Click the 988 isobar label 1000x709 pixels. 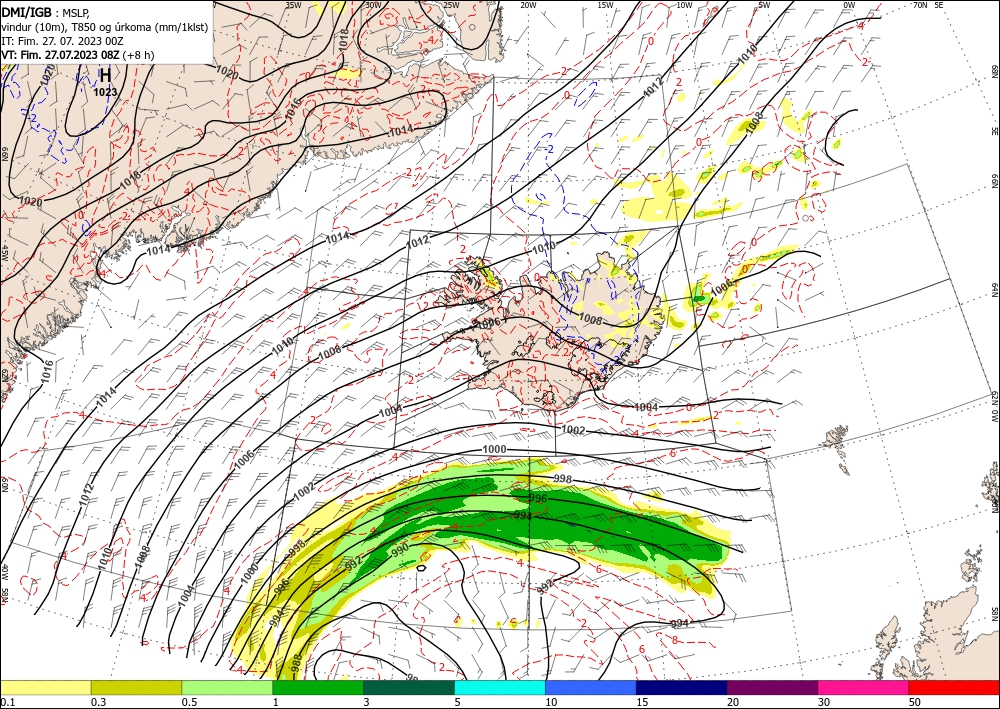[295, 663]
